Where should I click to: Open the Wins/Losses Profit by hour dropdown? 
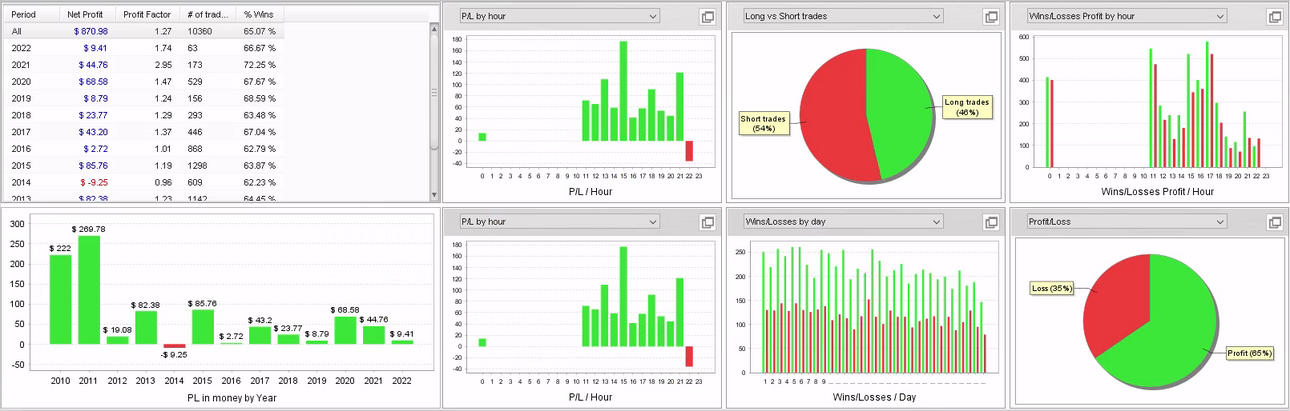pos(1127,16)
